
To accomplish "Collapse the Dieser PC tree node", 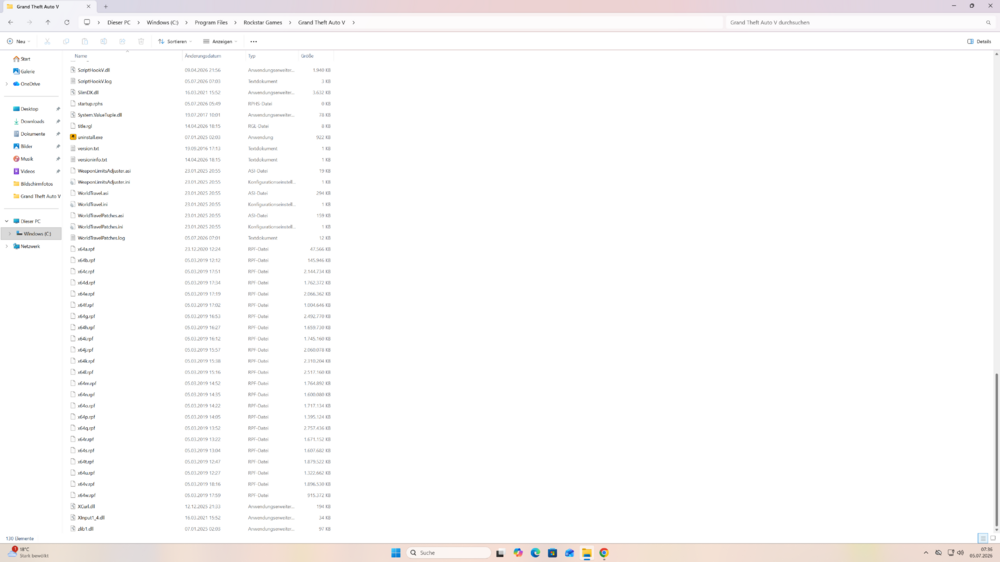I will click(7, 221).
